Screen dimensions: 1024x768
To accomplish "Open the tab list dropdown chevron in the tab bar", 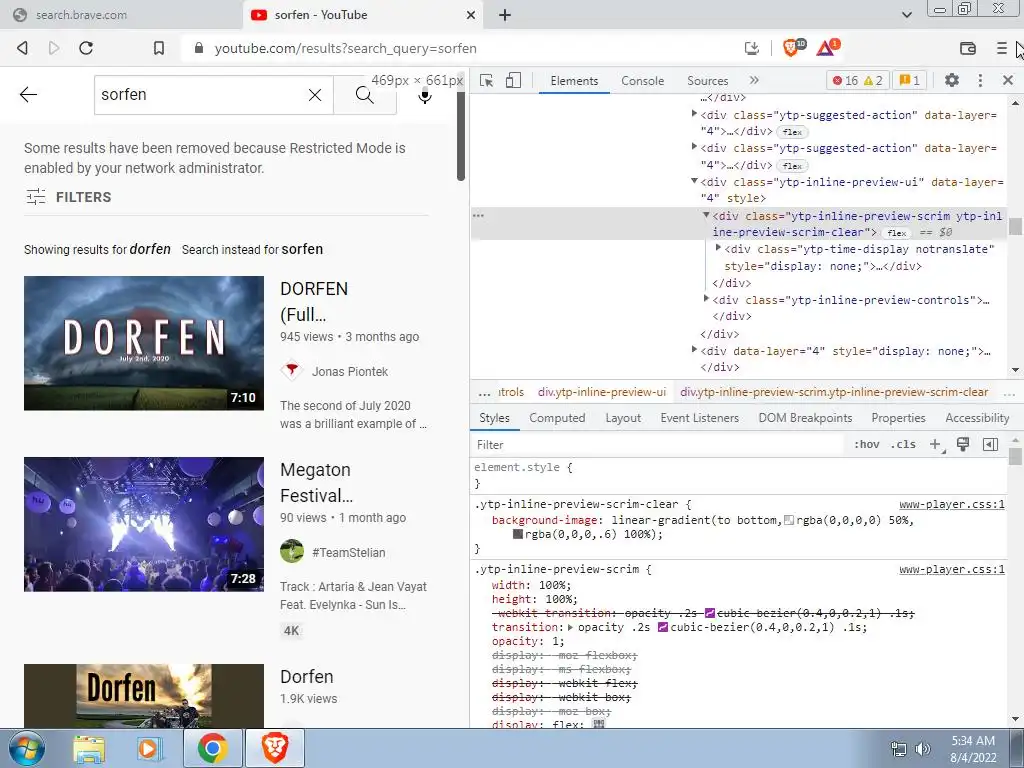I will click(x=907, y=14).
